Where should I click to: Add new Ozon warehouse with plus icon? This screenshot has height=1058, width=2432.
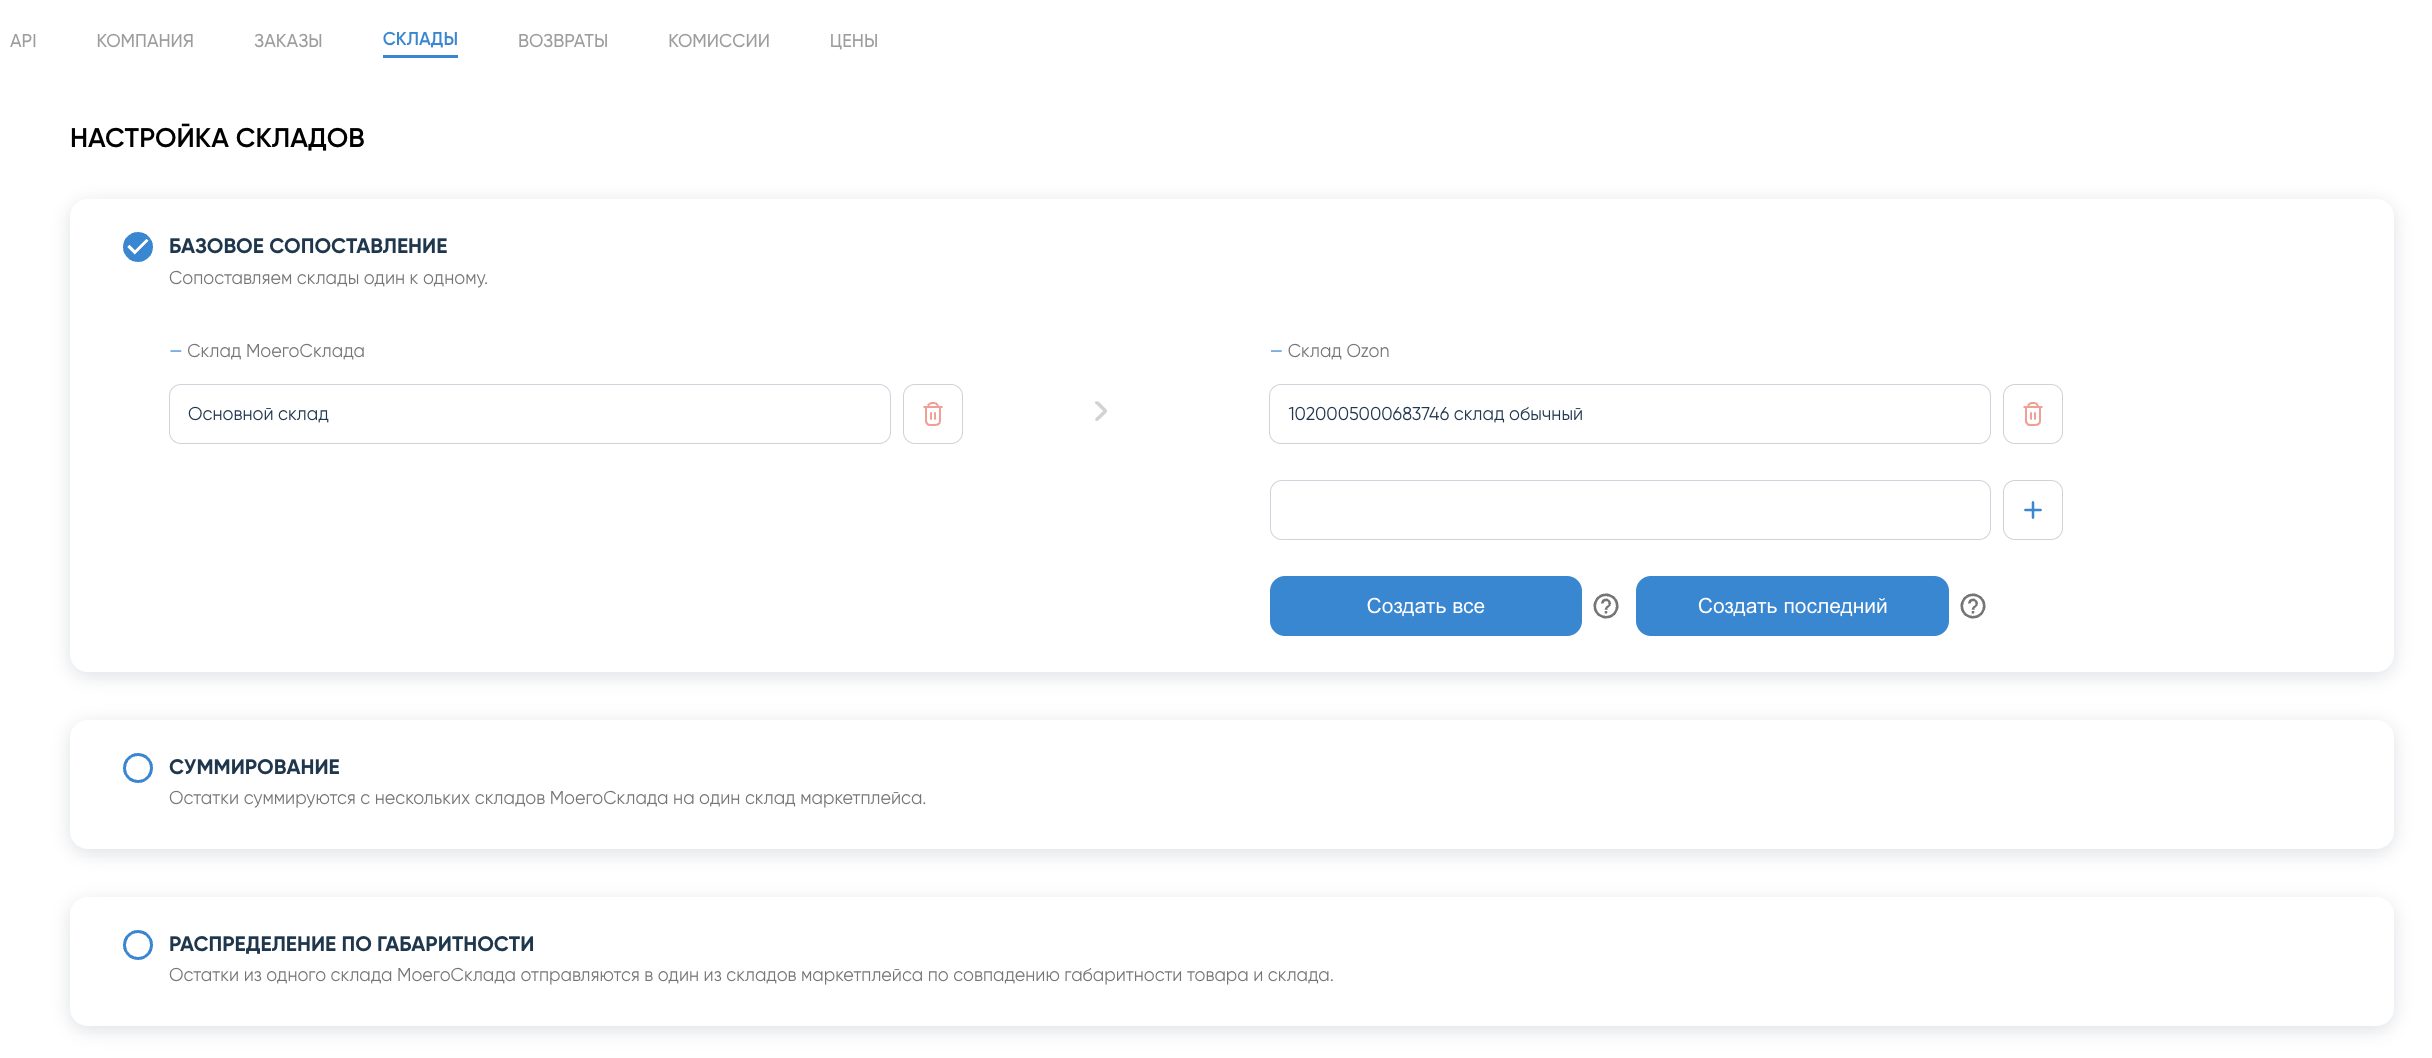point(2032,510)
